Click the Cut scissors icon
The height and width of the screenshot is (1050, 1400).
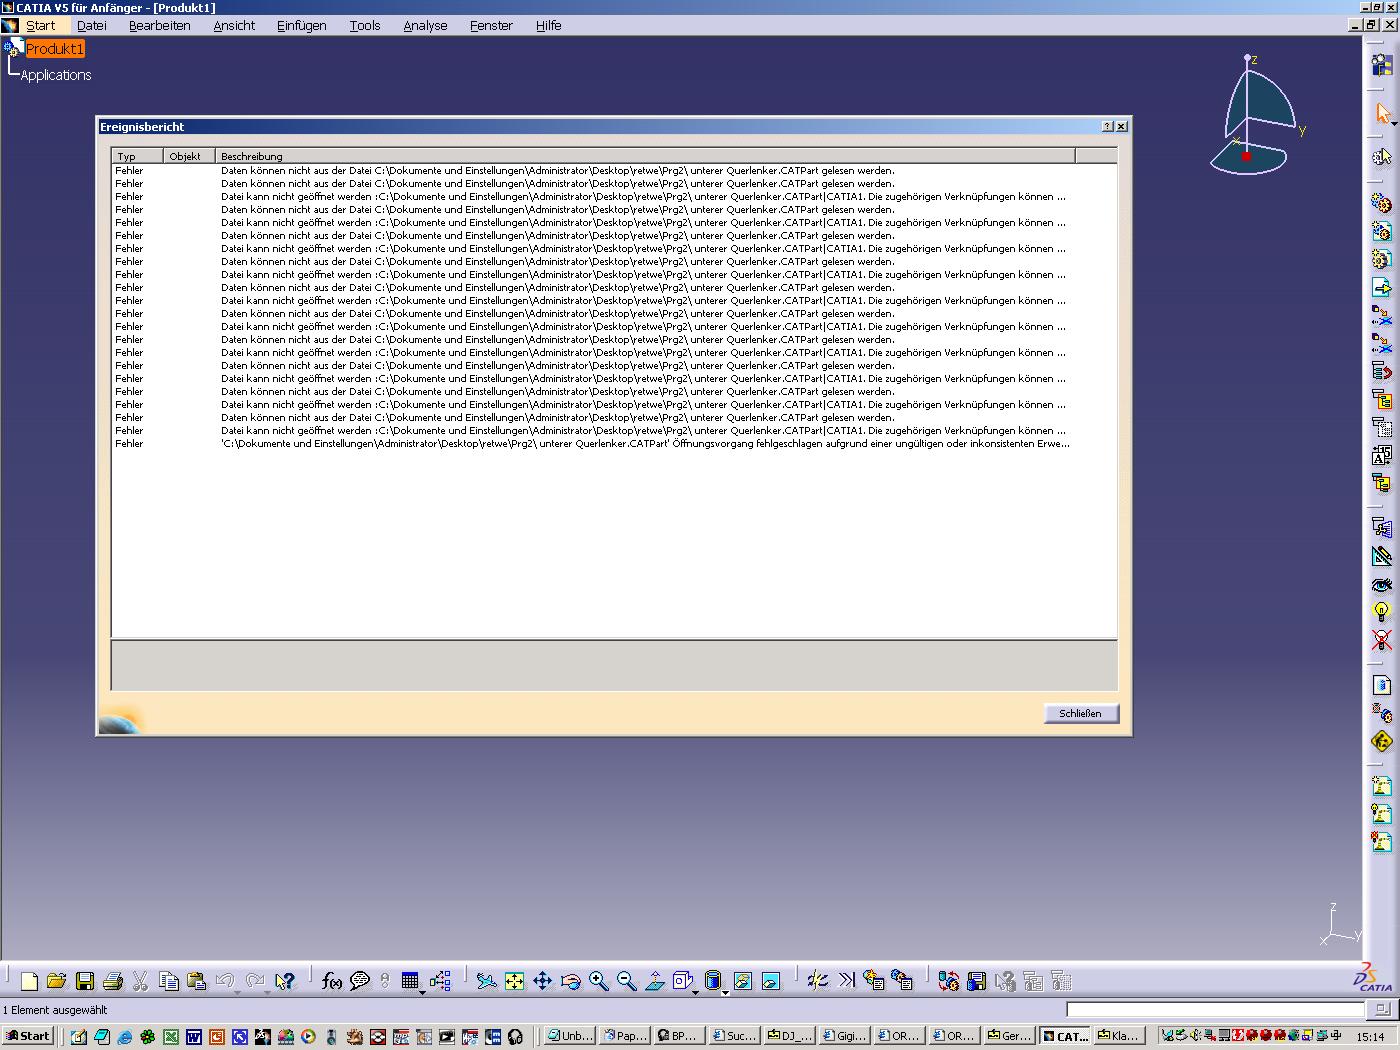(x=141, y=981)
